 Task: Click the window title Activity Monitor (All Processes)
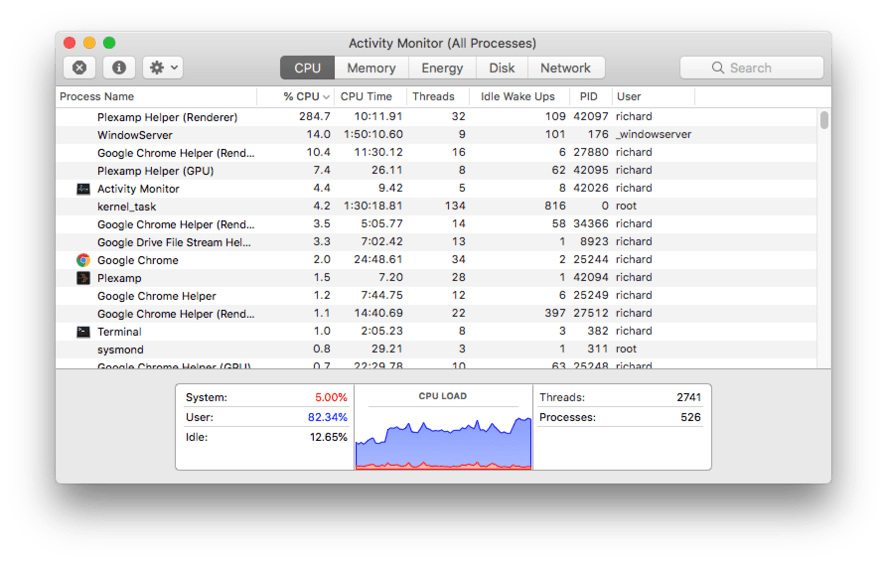pyautogui.click(x=442, y=44)
